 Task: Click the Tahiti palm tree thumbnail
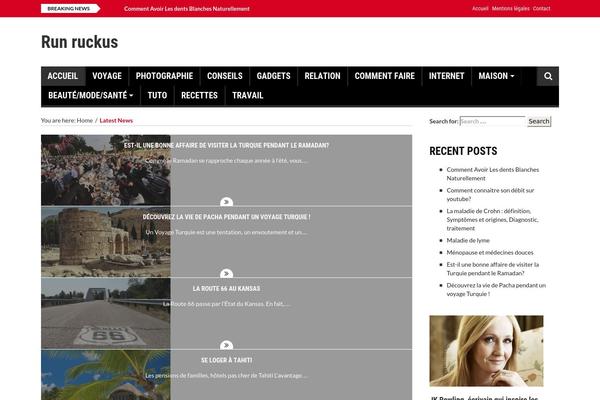point(106,375)
